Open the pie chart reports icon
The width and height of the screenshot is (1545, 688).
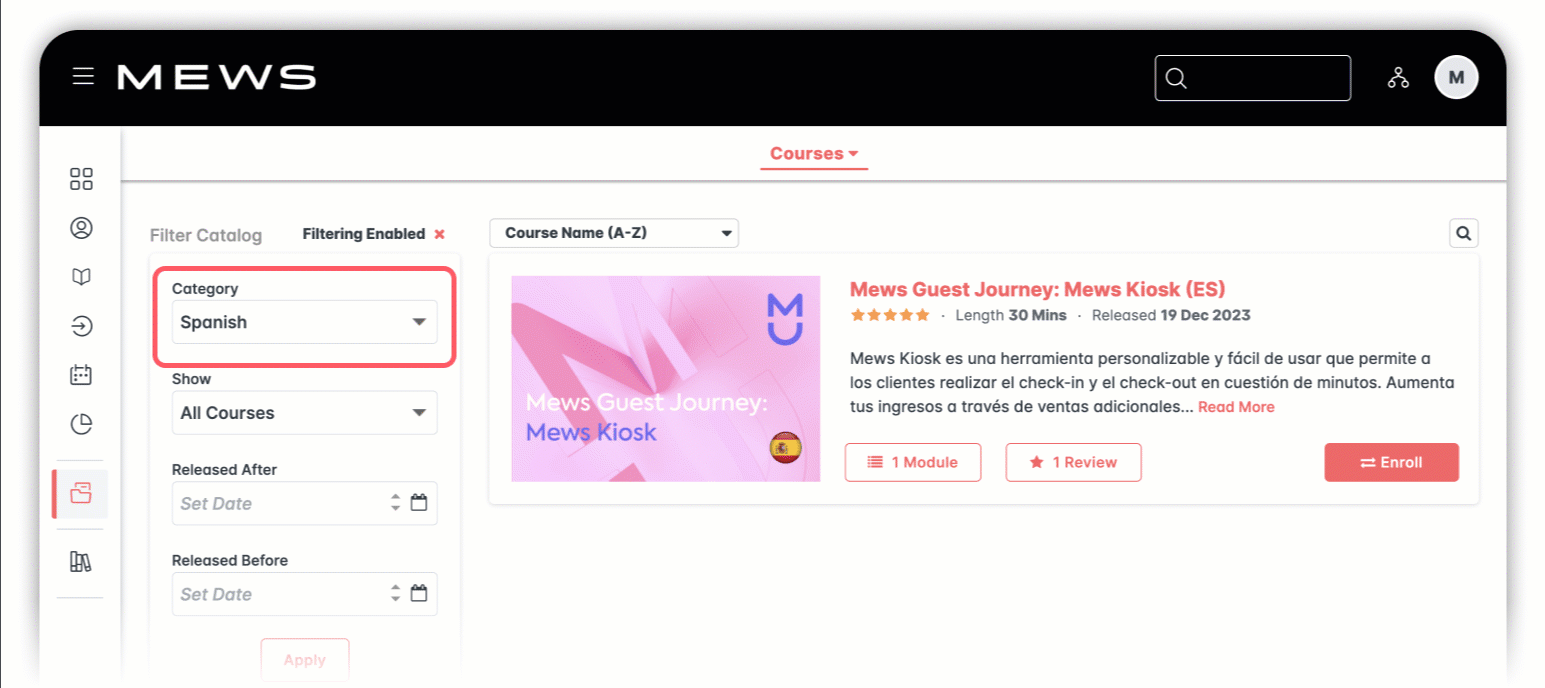81,424
